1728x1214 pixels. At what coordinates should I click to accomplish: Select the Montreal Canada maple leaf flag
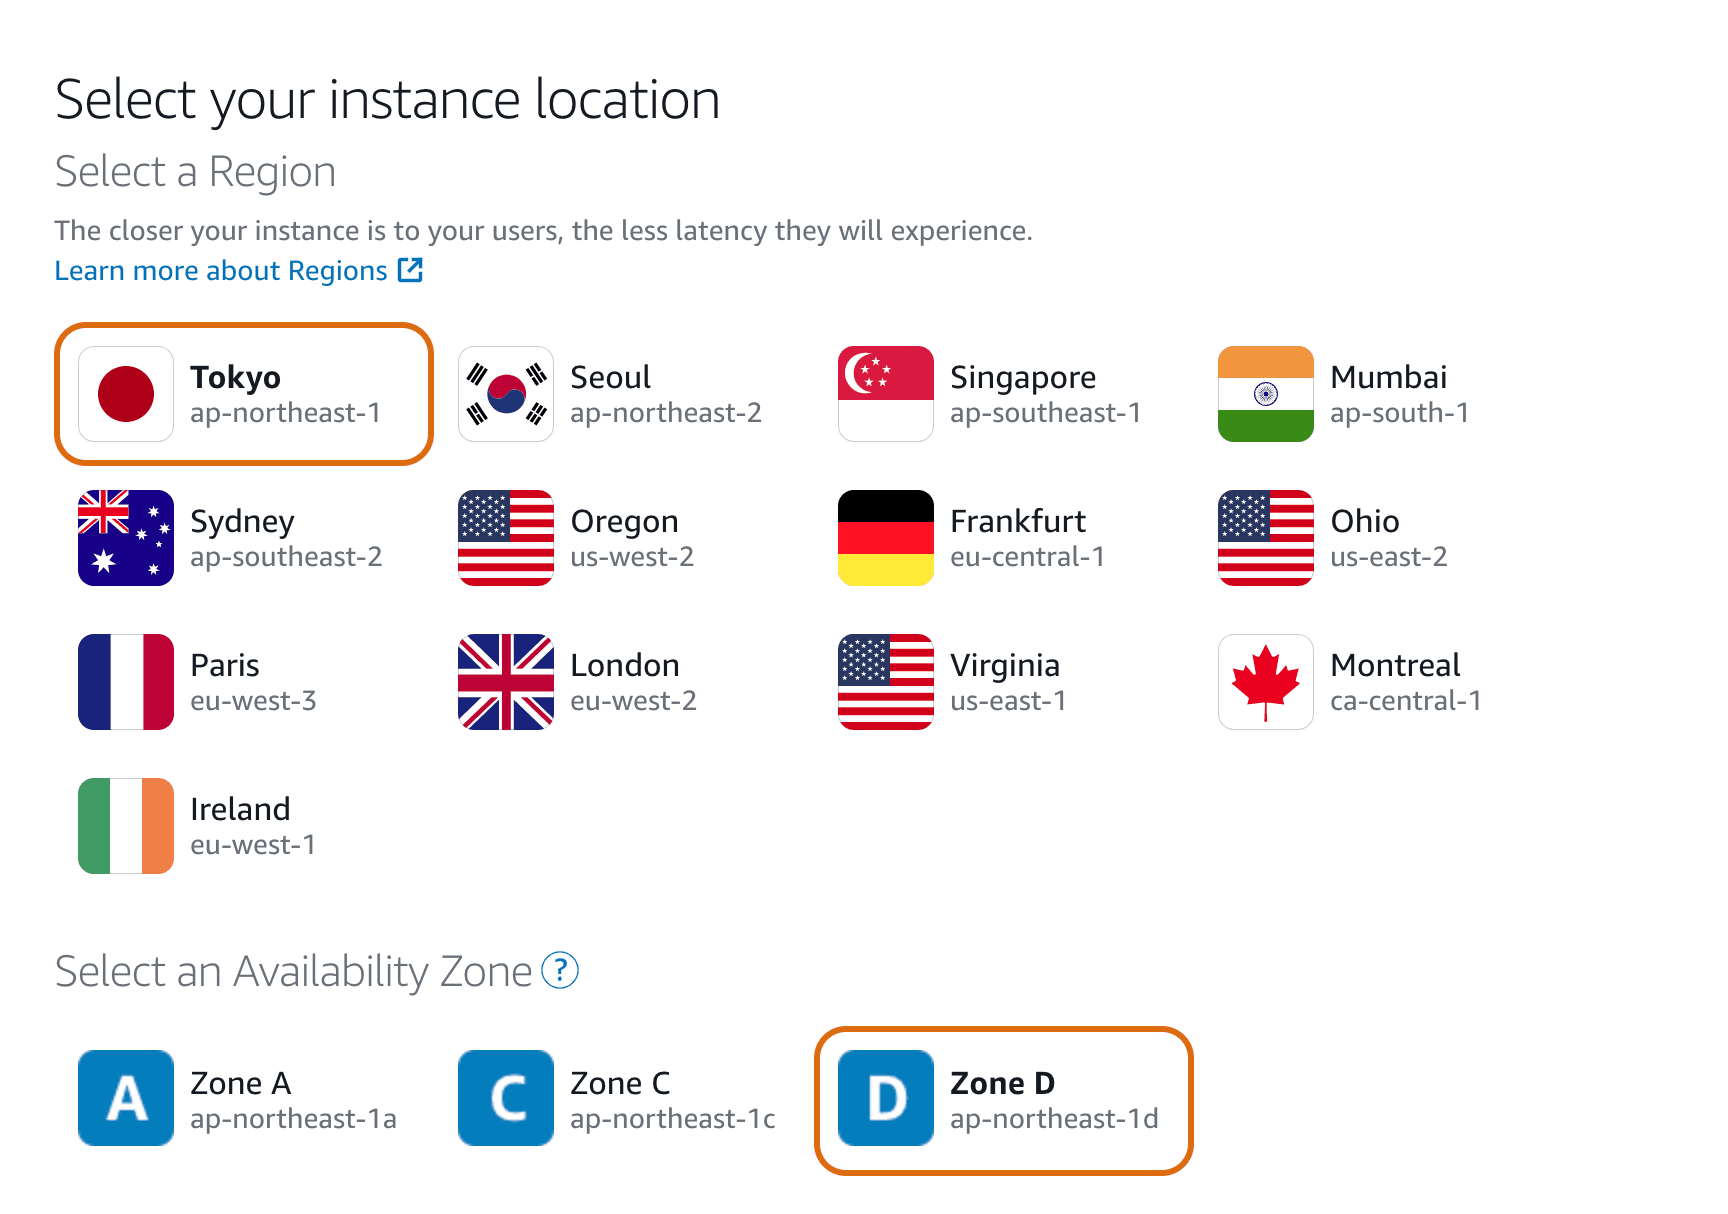1266,682
